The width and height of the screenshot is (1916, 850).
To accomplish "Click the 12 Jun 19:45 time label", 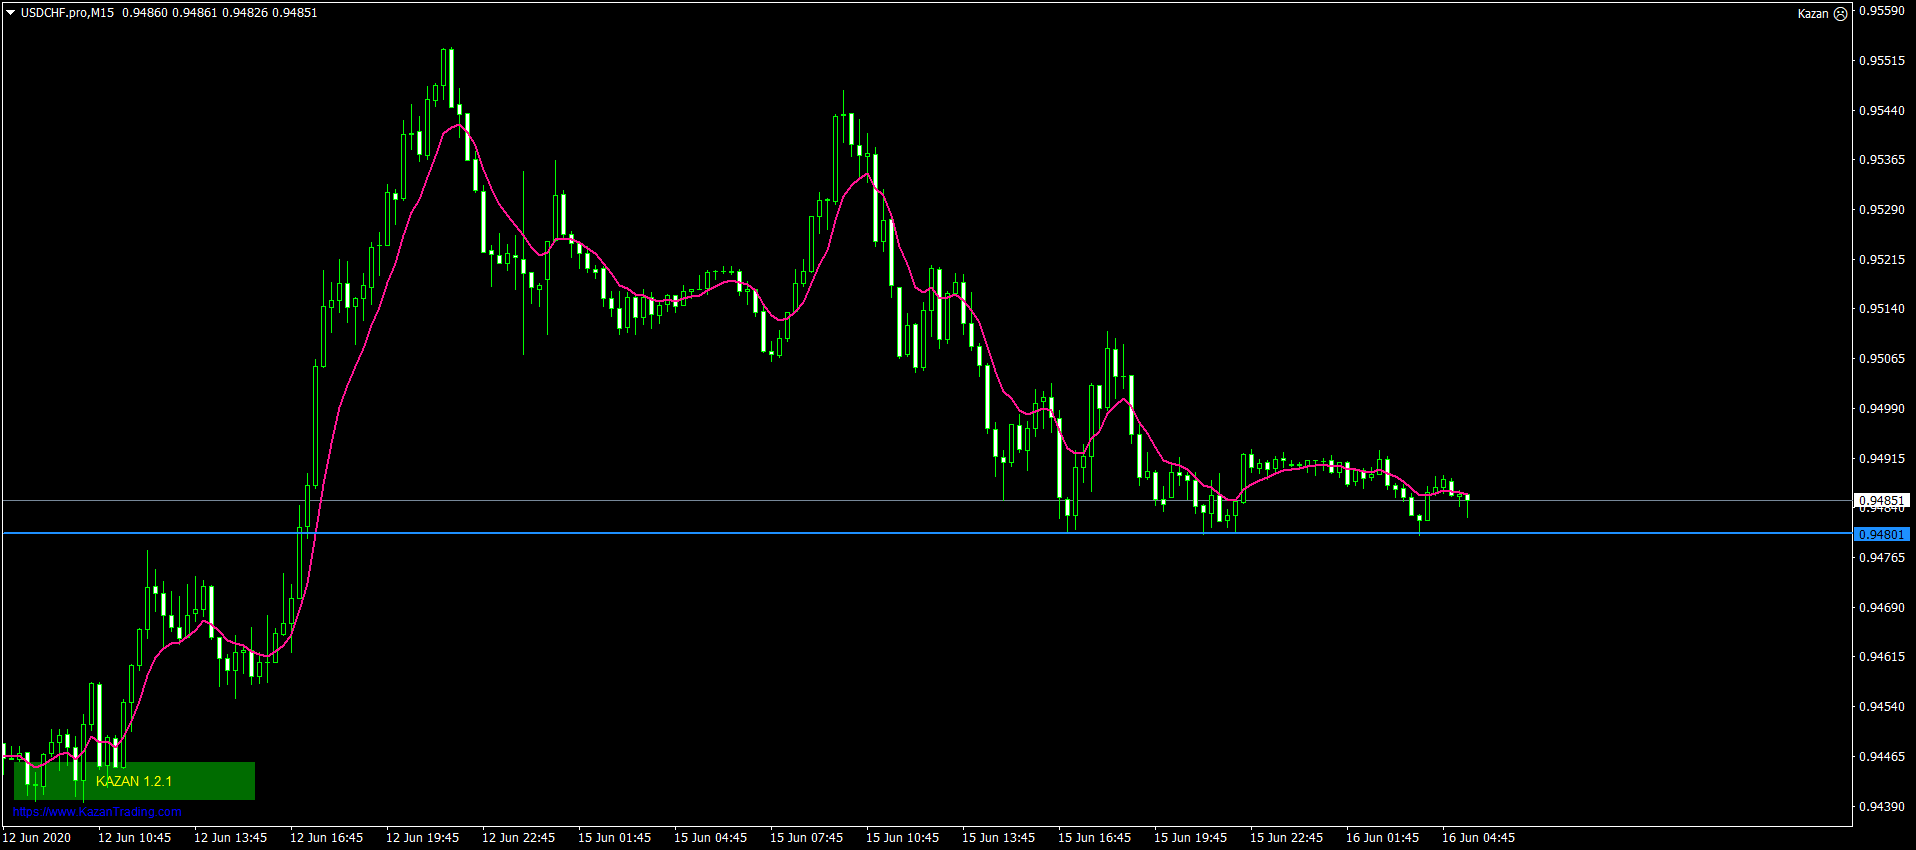I will click(x=422, y=838).
